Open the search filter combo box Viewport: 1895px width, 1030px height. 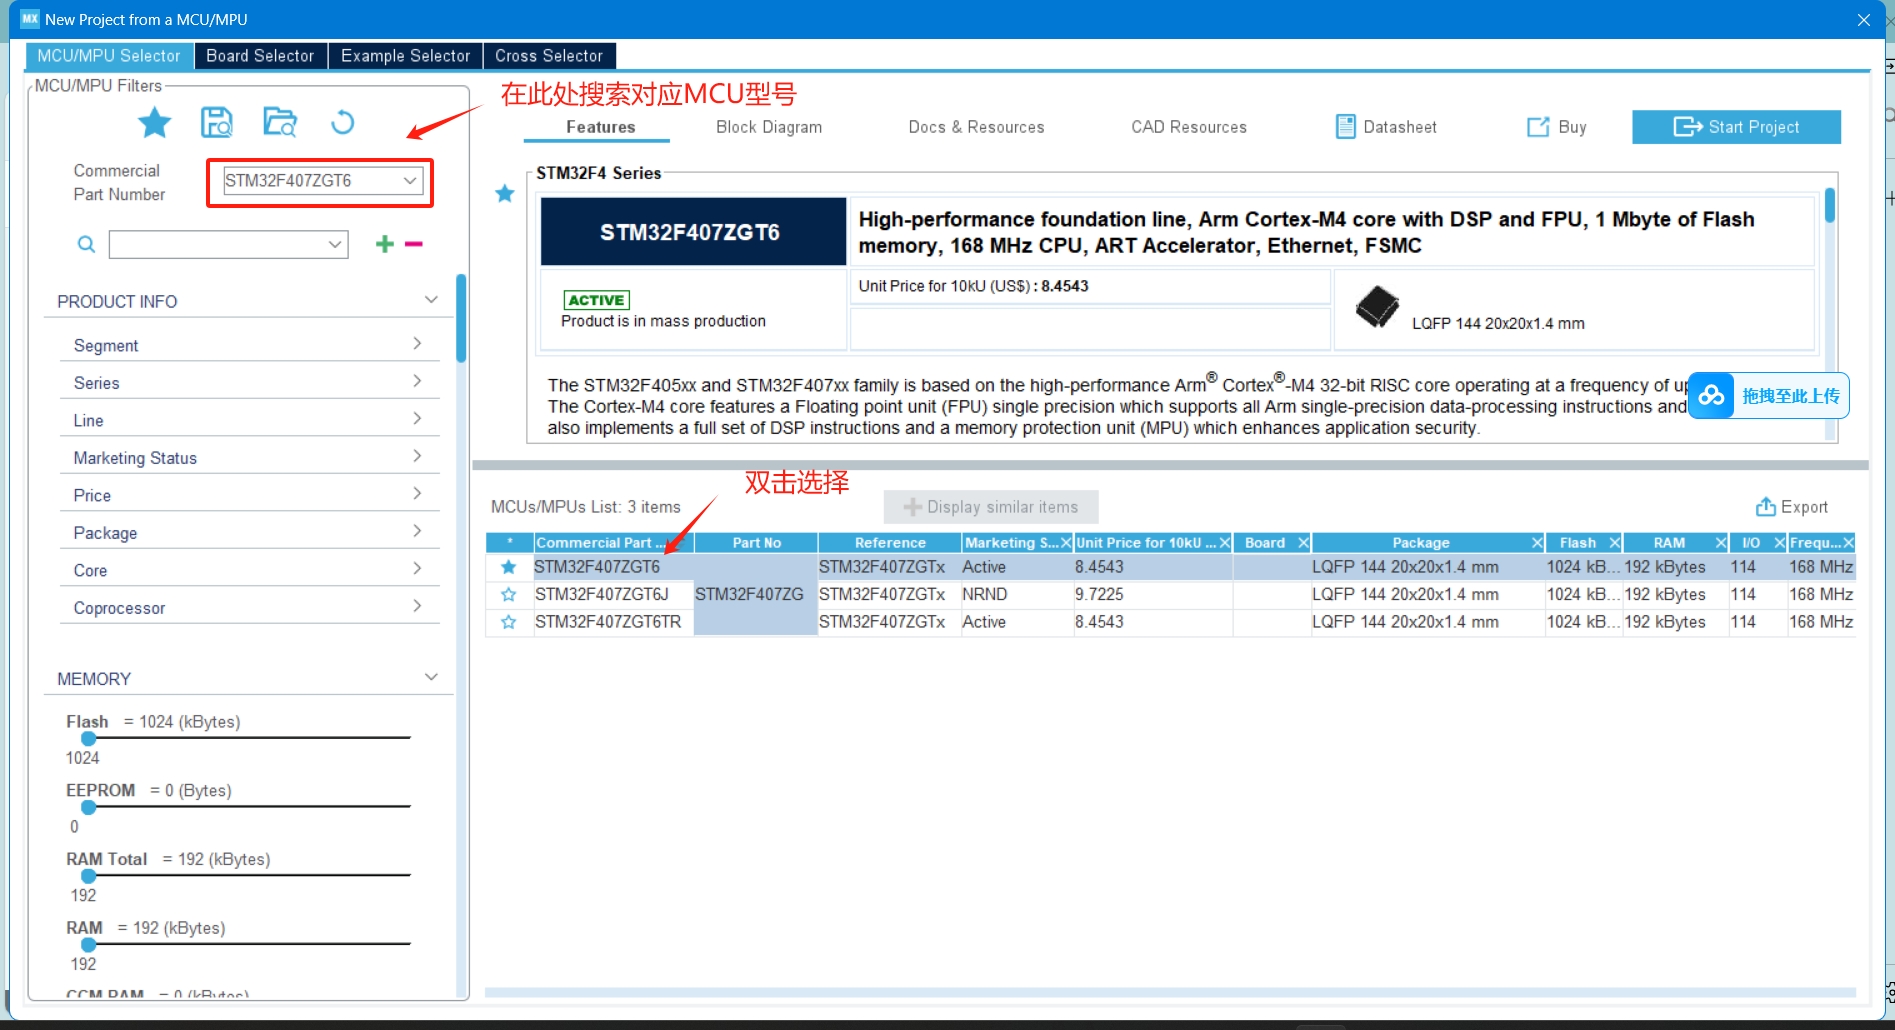click(x=228, y=244)
